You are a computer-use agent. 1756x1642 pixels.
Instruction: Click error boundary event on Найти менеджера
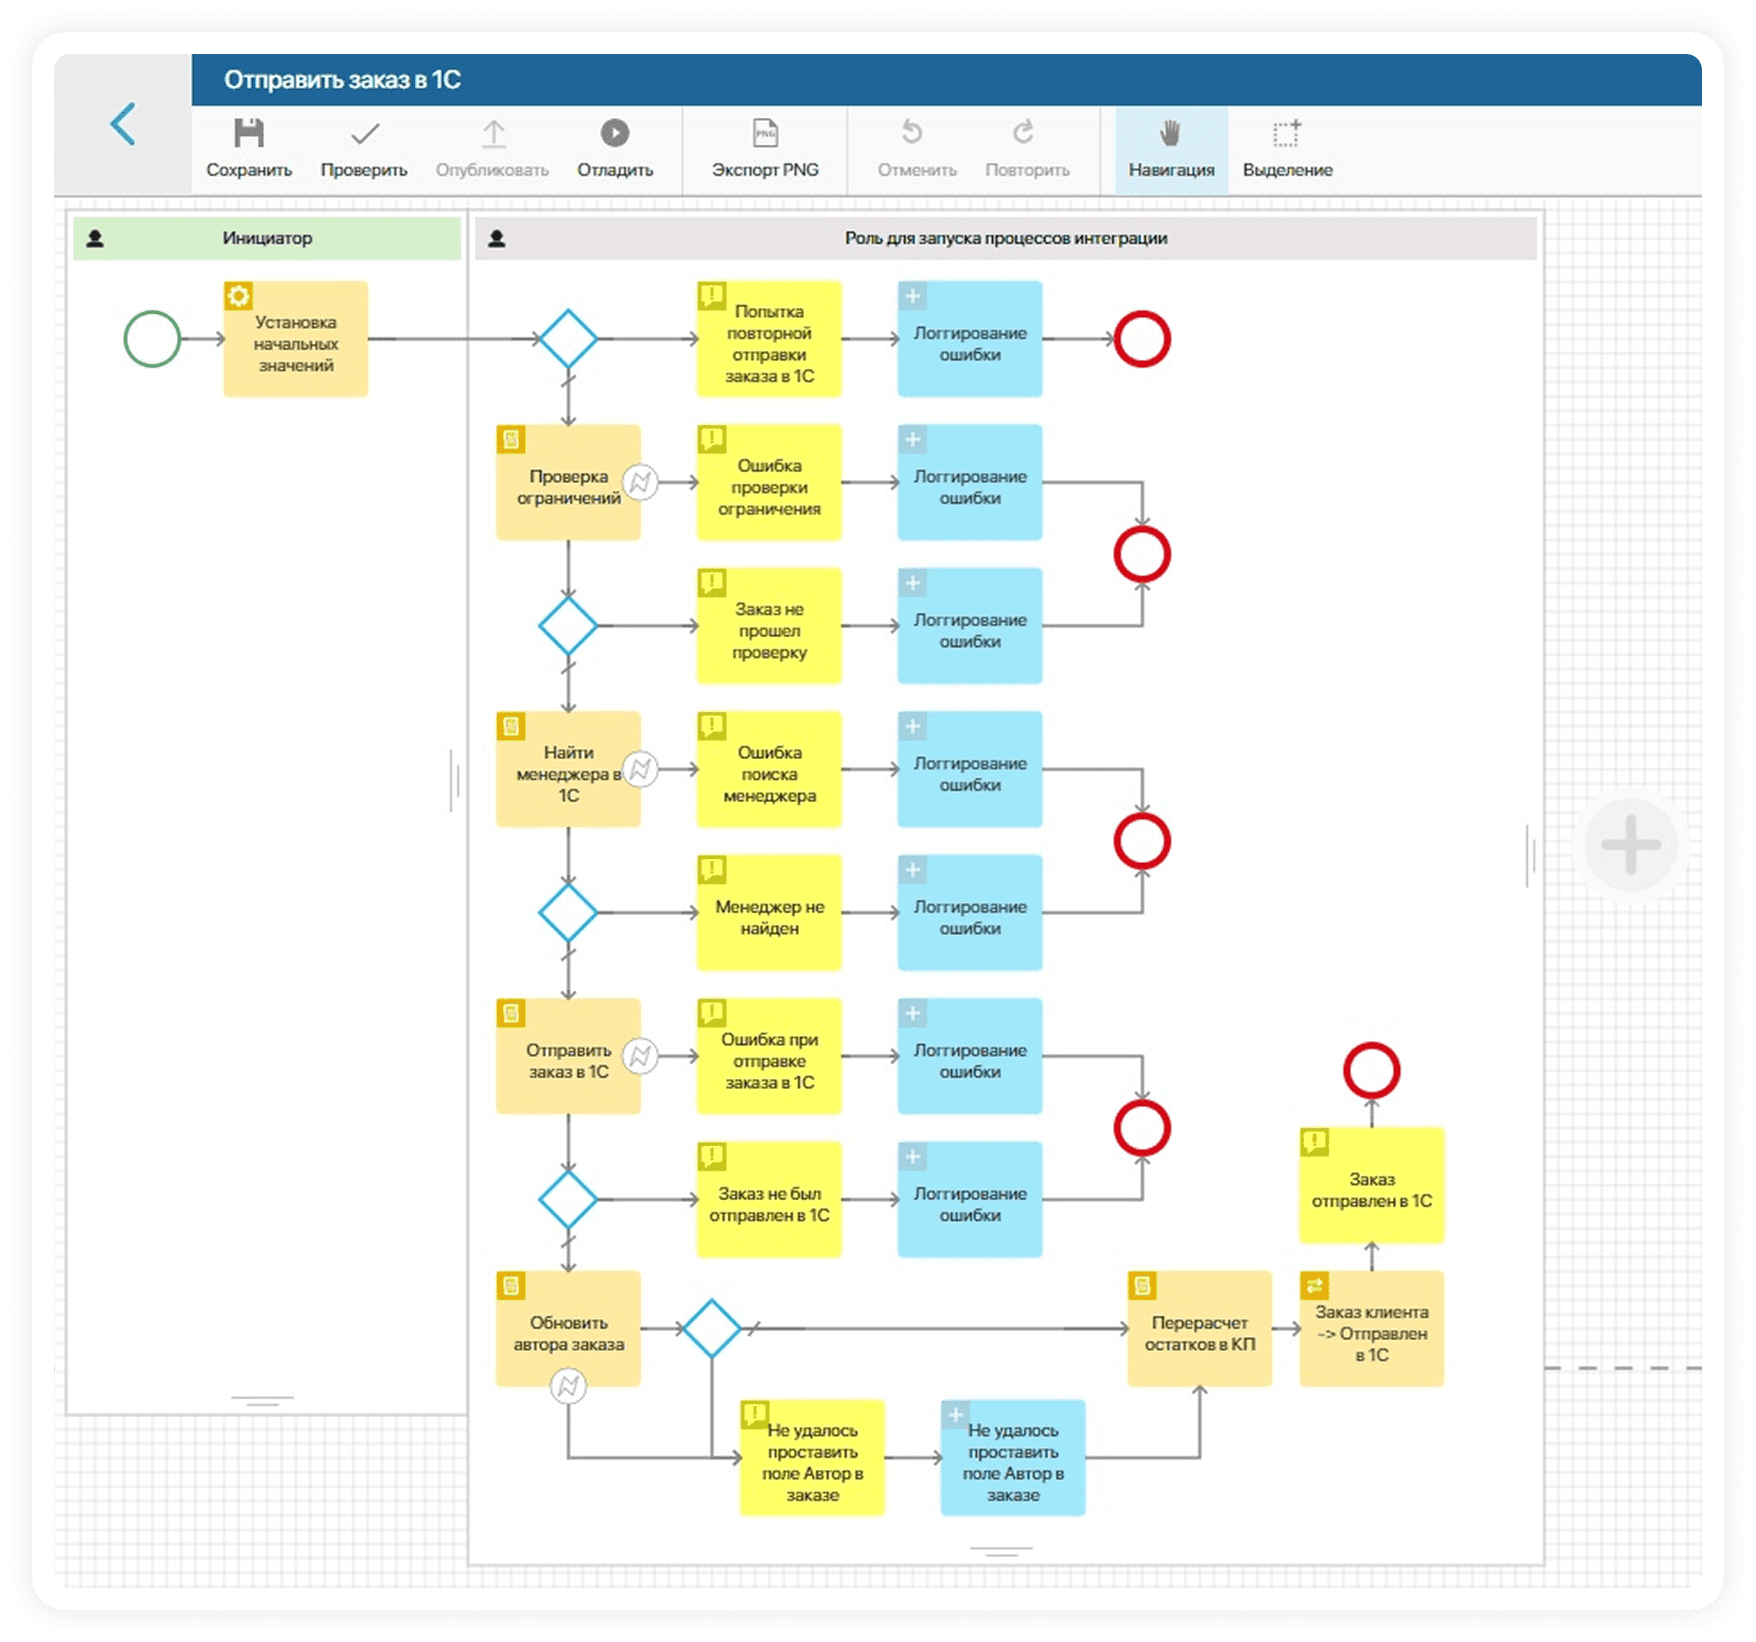pos(641,769)
